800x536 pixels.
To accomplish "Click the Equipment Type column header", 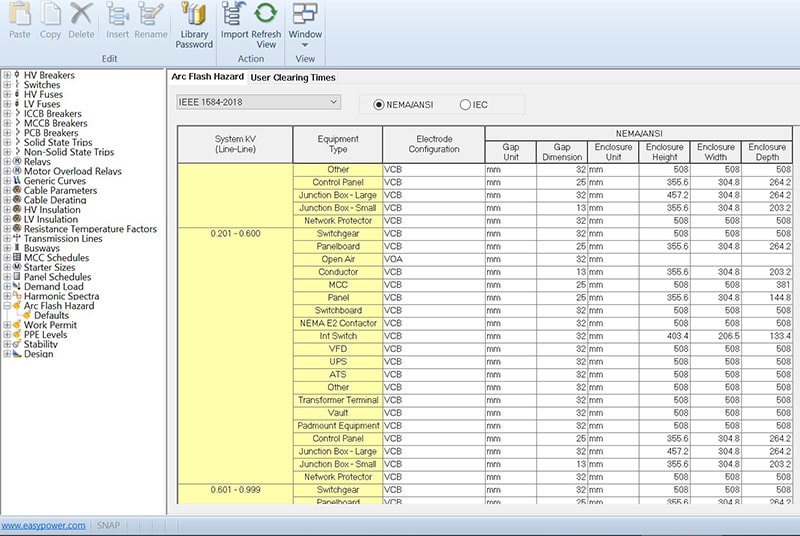I will 338,144.
